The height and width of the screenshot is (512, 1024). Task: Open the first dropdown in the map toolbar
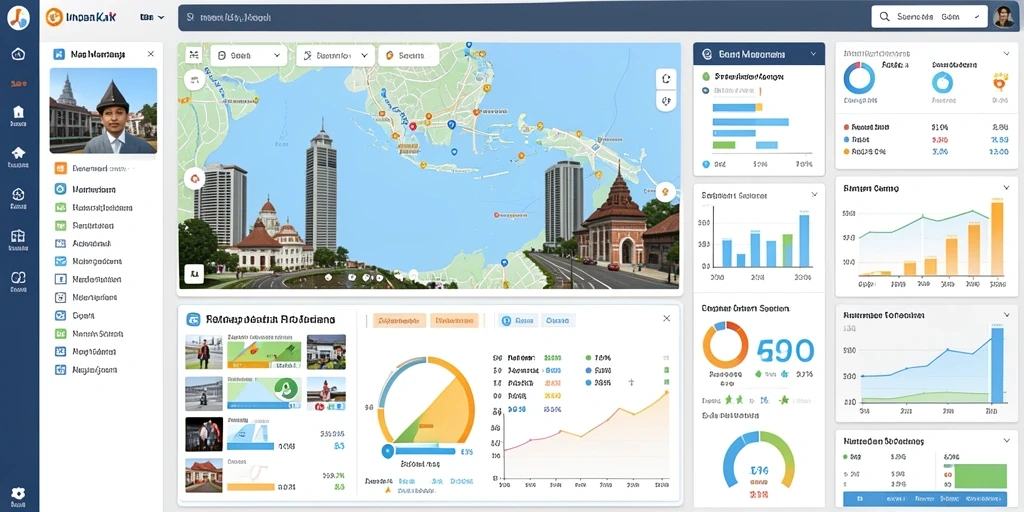pos(249,56)
